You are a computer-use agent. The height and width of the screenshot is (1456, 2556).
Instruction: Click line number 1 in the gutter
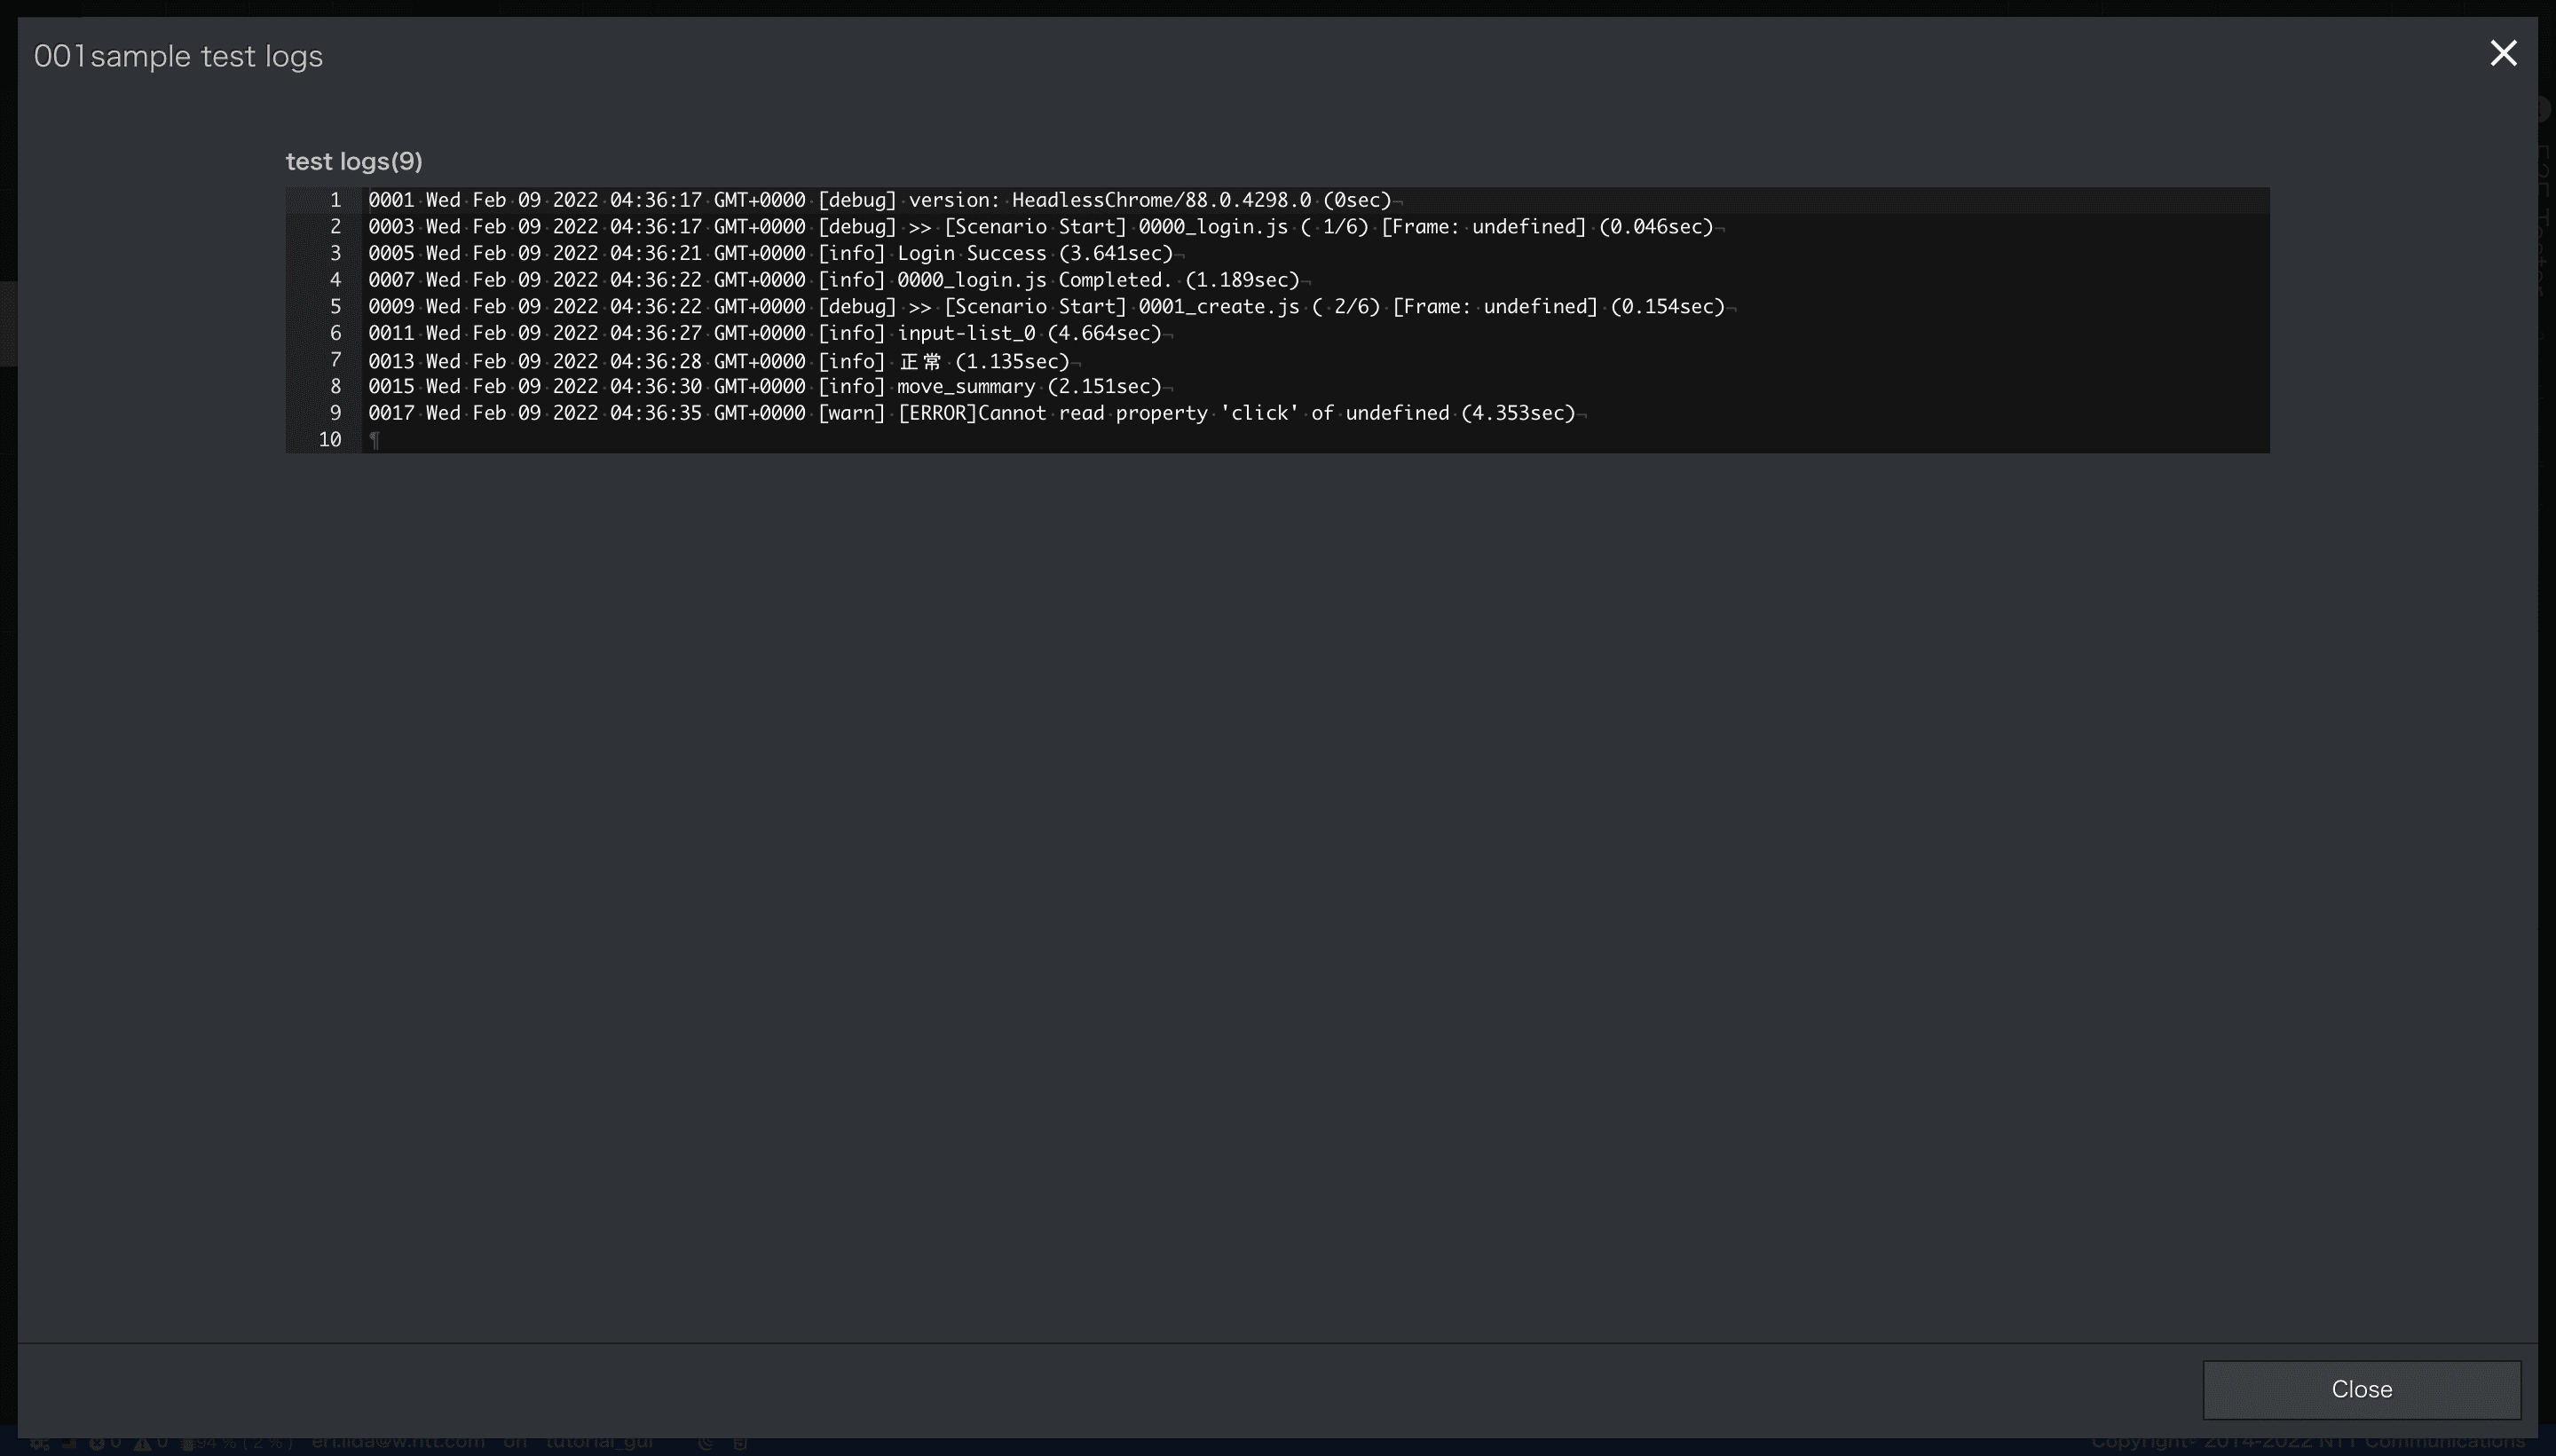(x=335, y=200)
